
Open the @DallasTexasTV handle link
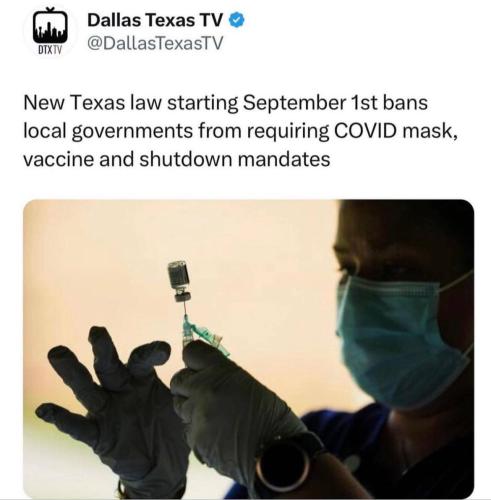pos(155,43)
